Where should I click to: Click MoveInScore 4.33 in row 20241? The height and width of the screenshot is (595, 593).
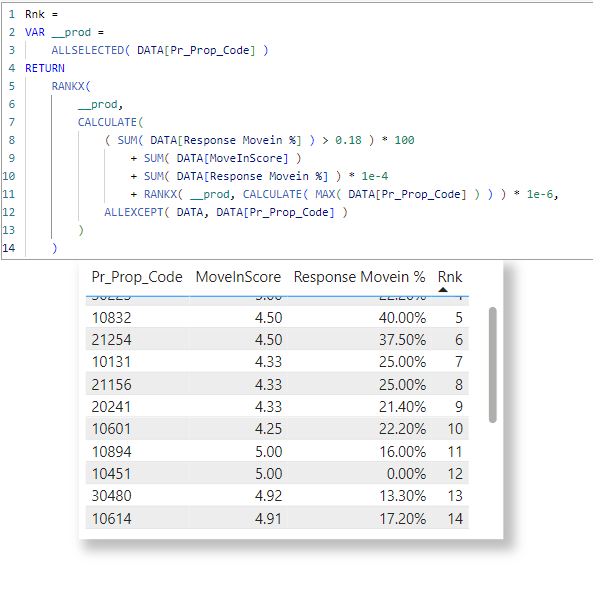(268, 407)
